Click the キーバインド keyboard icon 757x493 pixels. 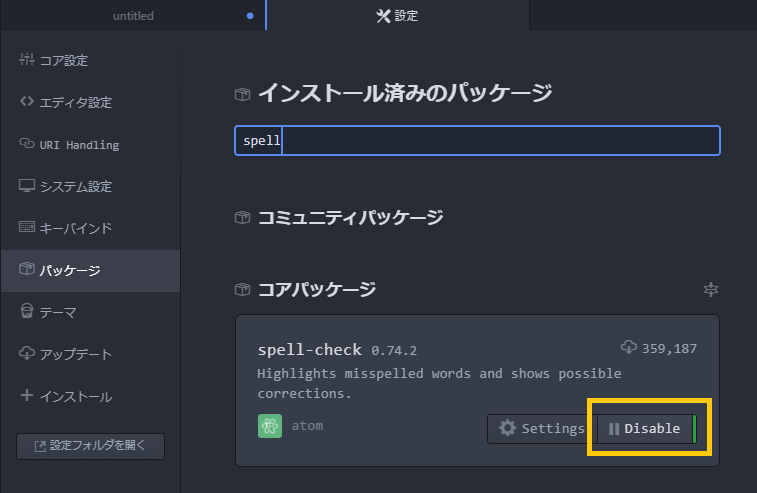click(x=27, y=226)
